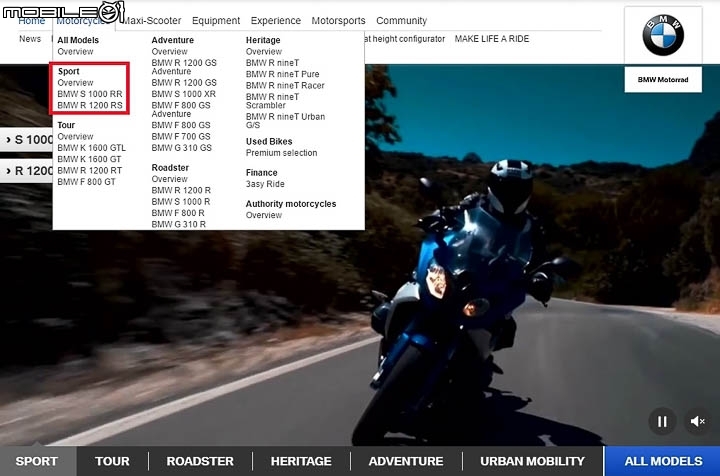
Task: Select the URBAN MOBILITY category tab
Action: 532,461
